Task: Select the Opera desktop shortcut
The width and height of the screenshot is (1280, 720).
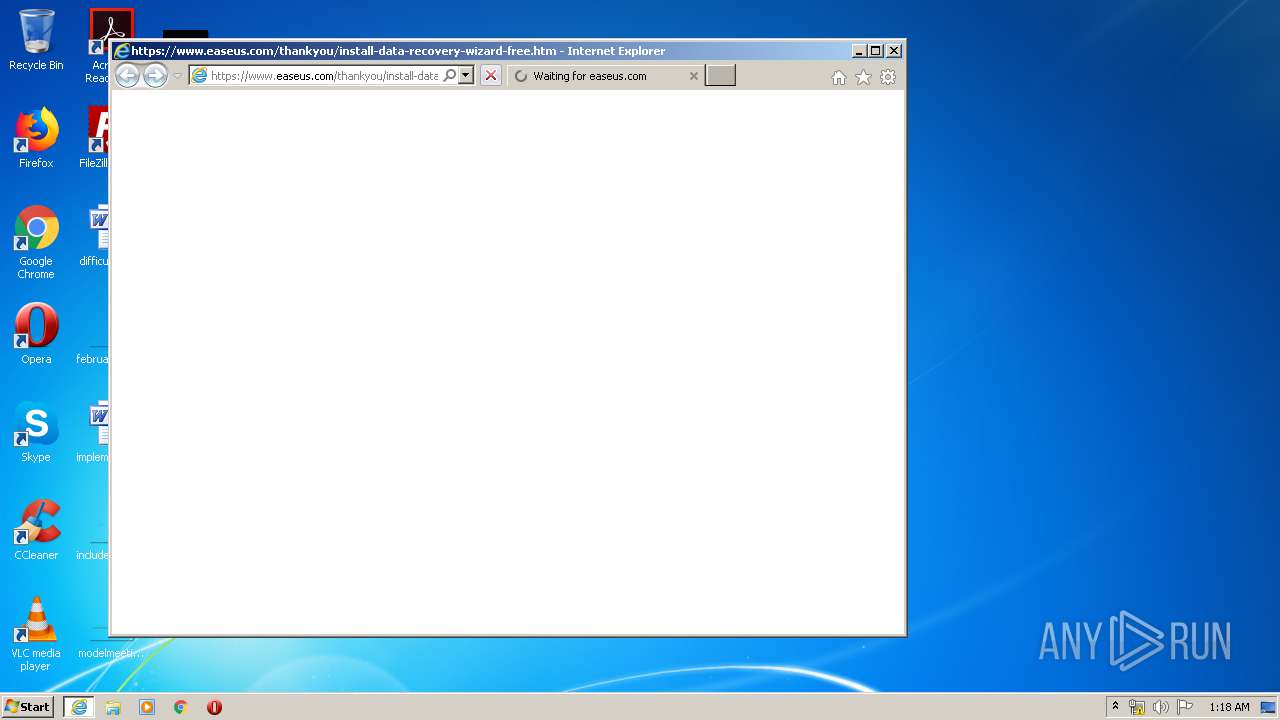Action: tap(36, 334)
